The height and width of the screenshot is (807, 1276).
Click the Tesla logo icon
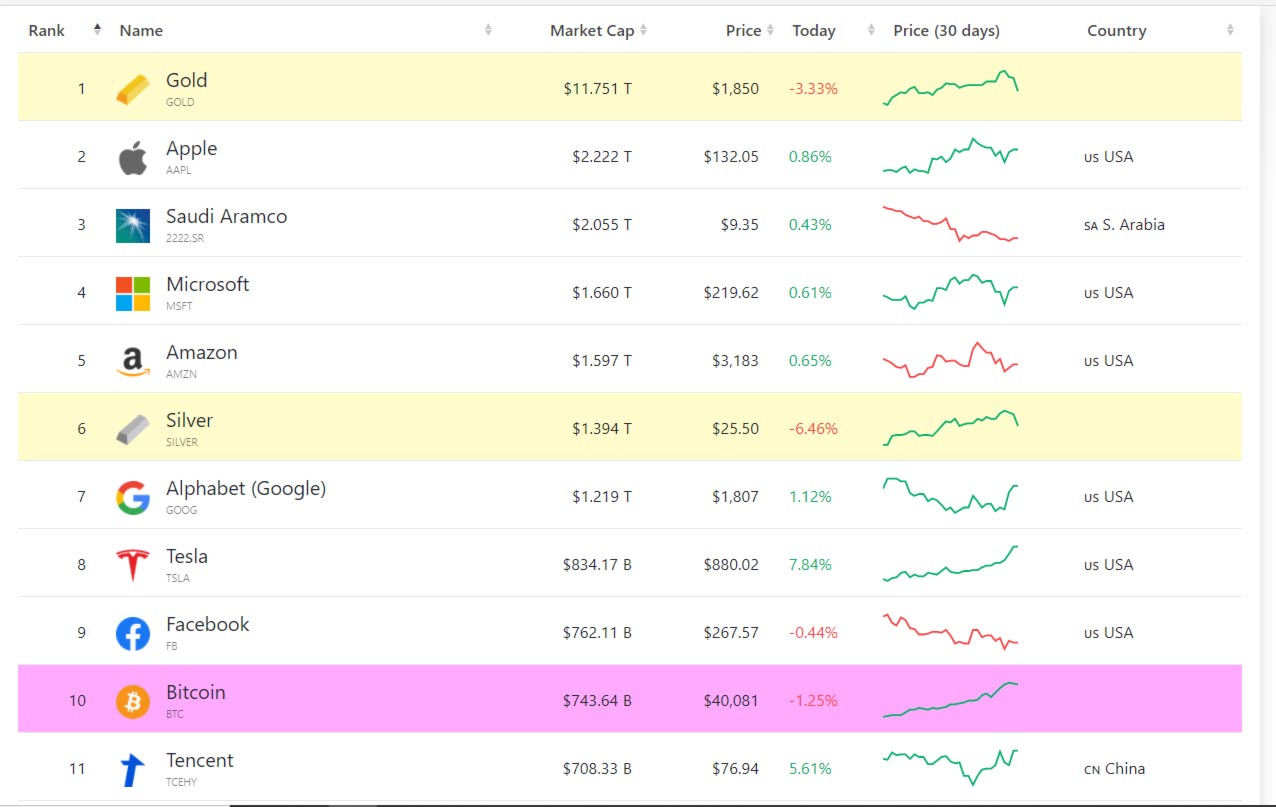[133, 566]
